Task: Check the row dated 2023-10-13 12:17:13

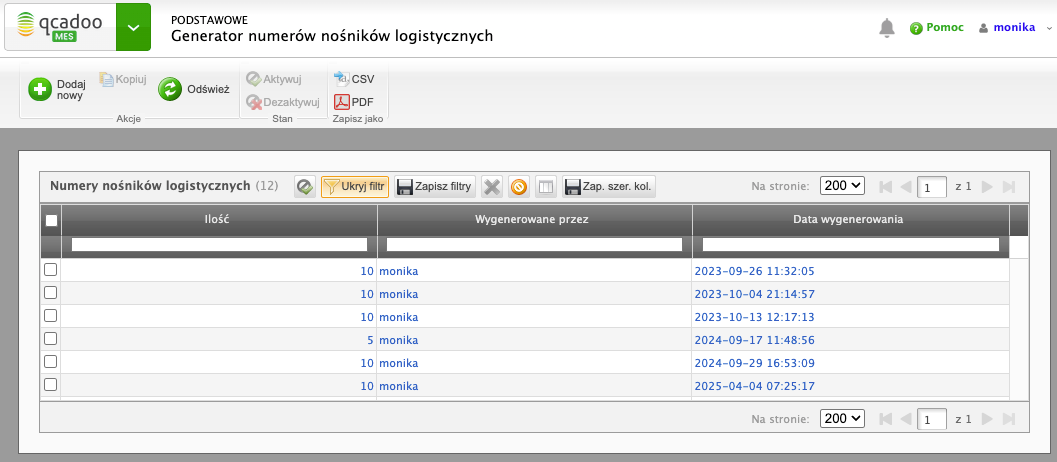Action: [51, 316]
